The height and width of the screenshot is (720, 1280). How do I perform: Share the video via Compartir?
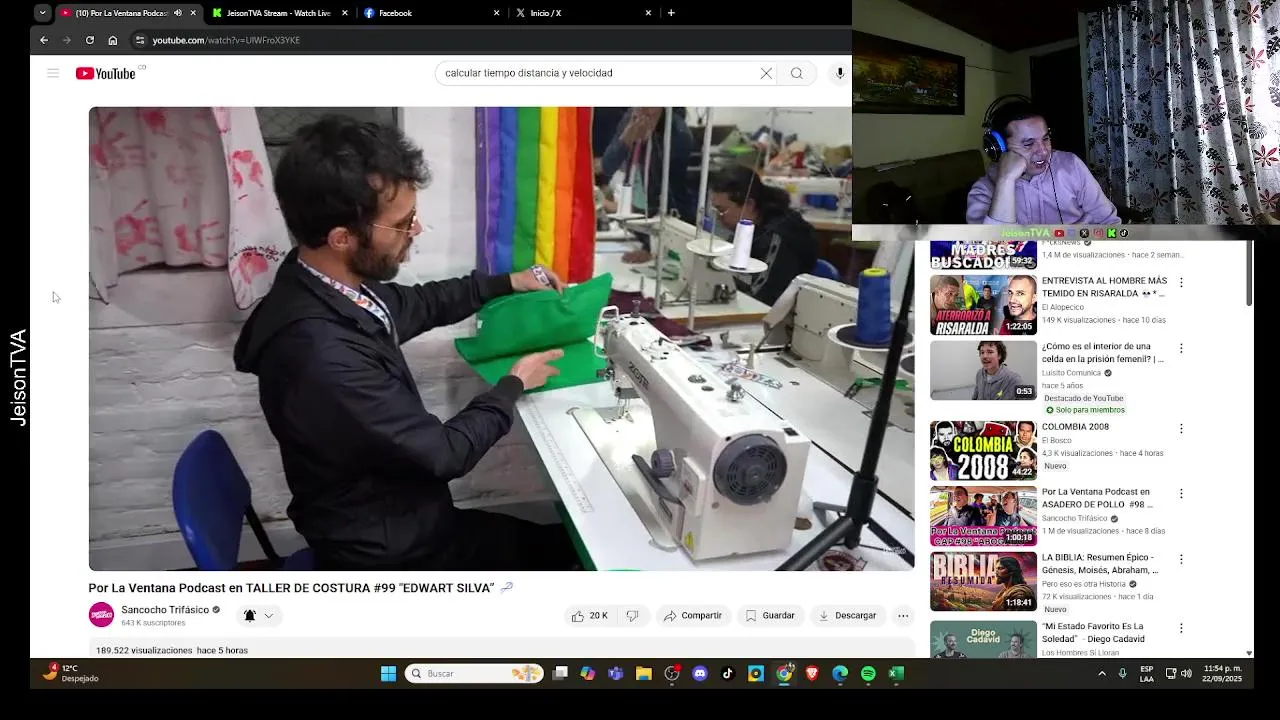[693, 616]
